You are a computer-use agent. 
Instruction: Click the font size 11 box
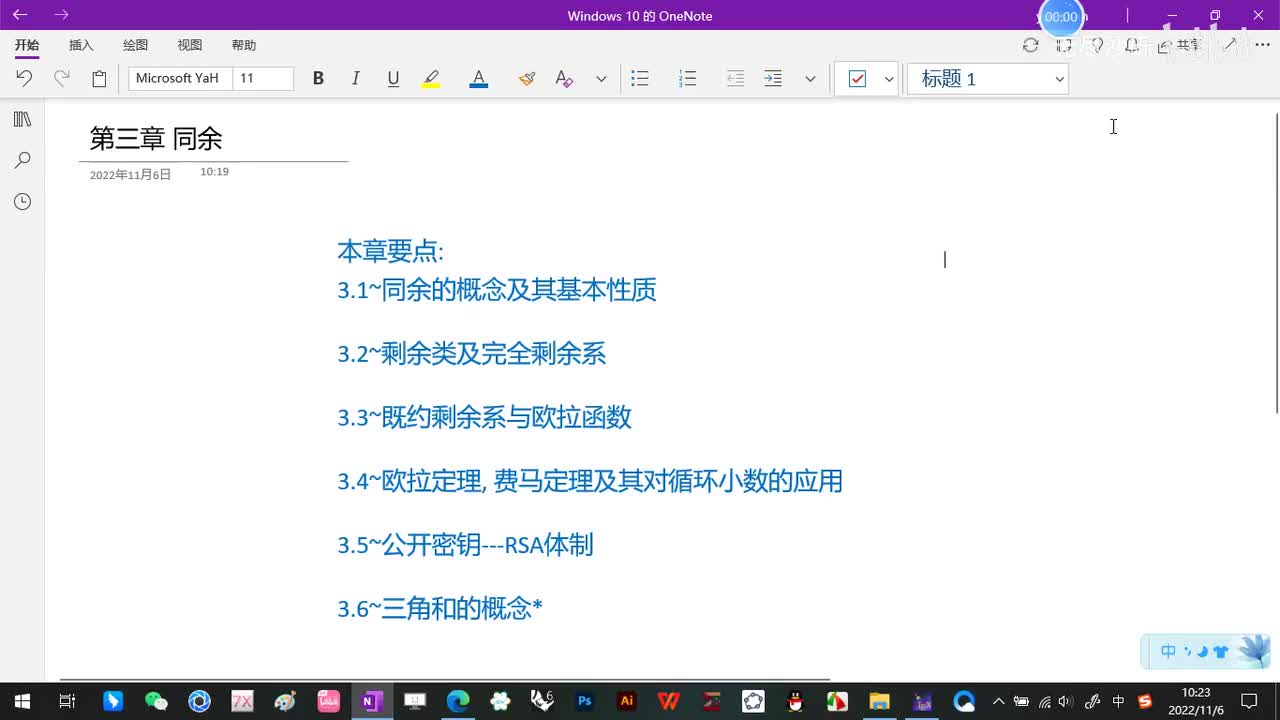click(263, 78)
